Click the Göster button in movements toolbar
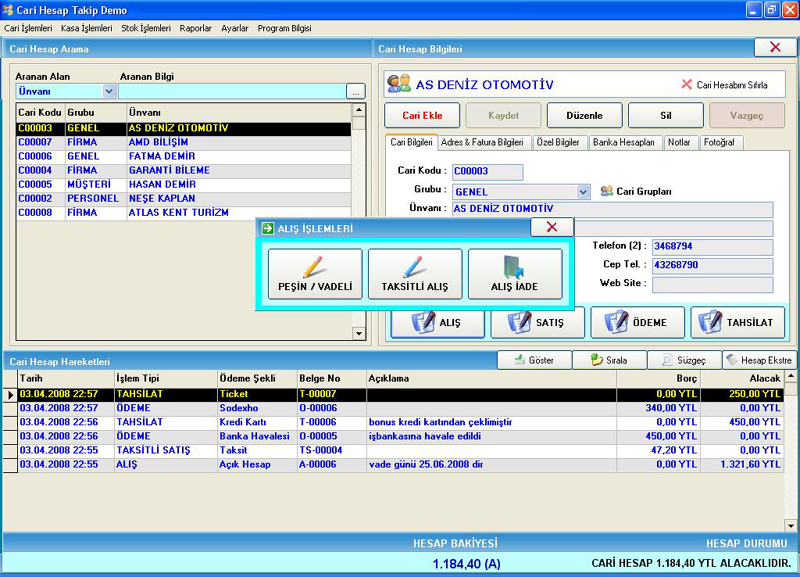 click(534, 360)
